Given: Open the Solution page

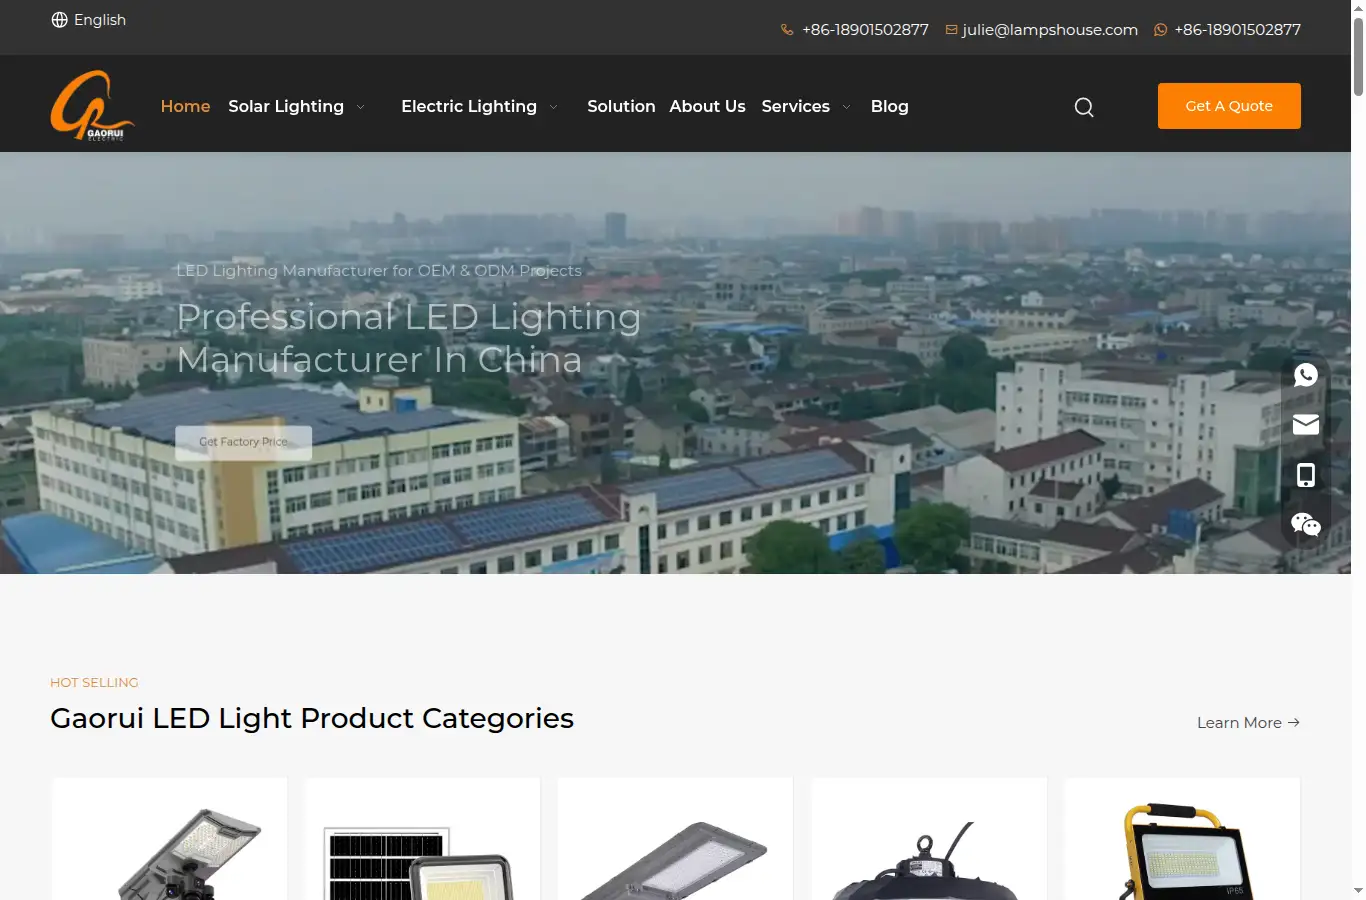Looking at the screenshot, I should 621,106.
